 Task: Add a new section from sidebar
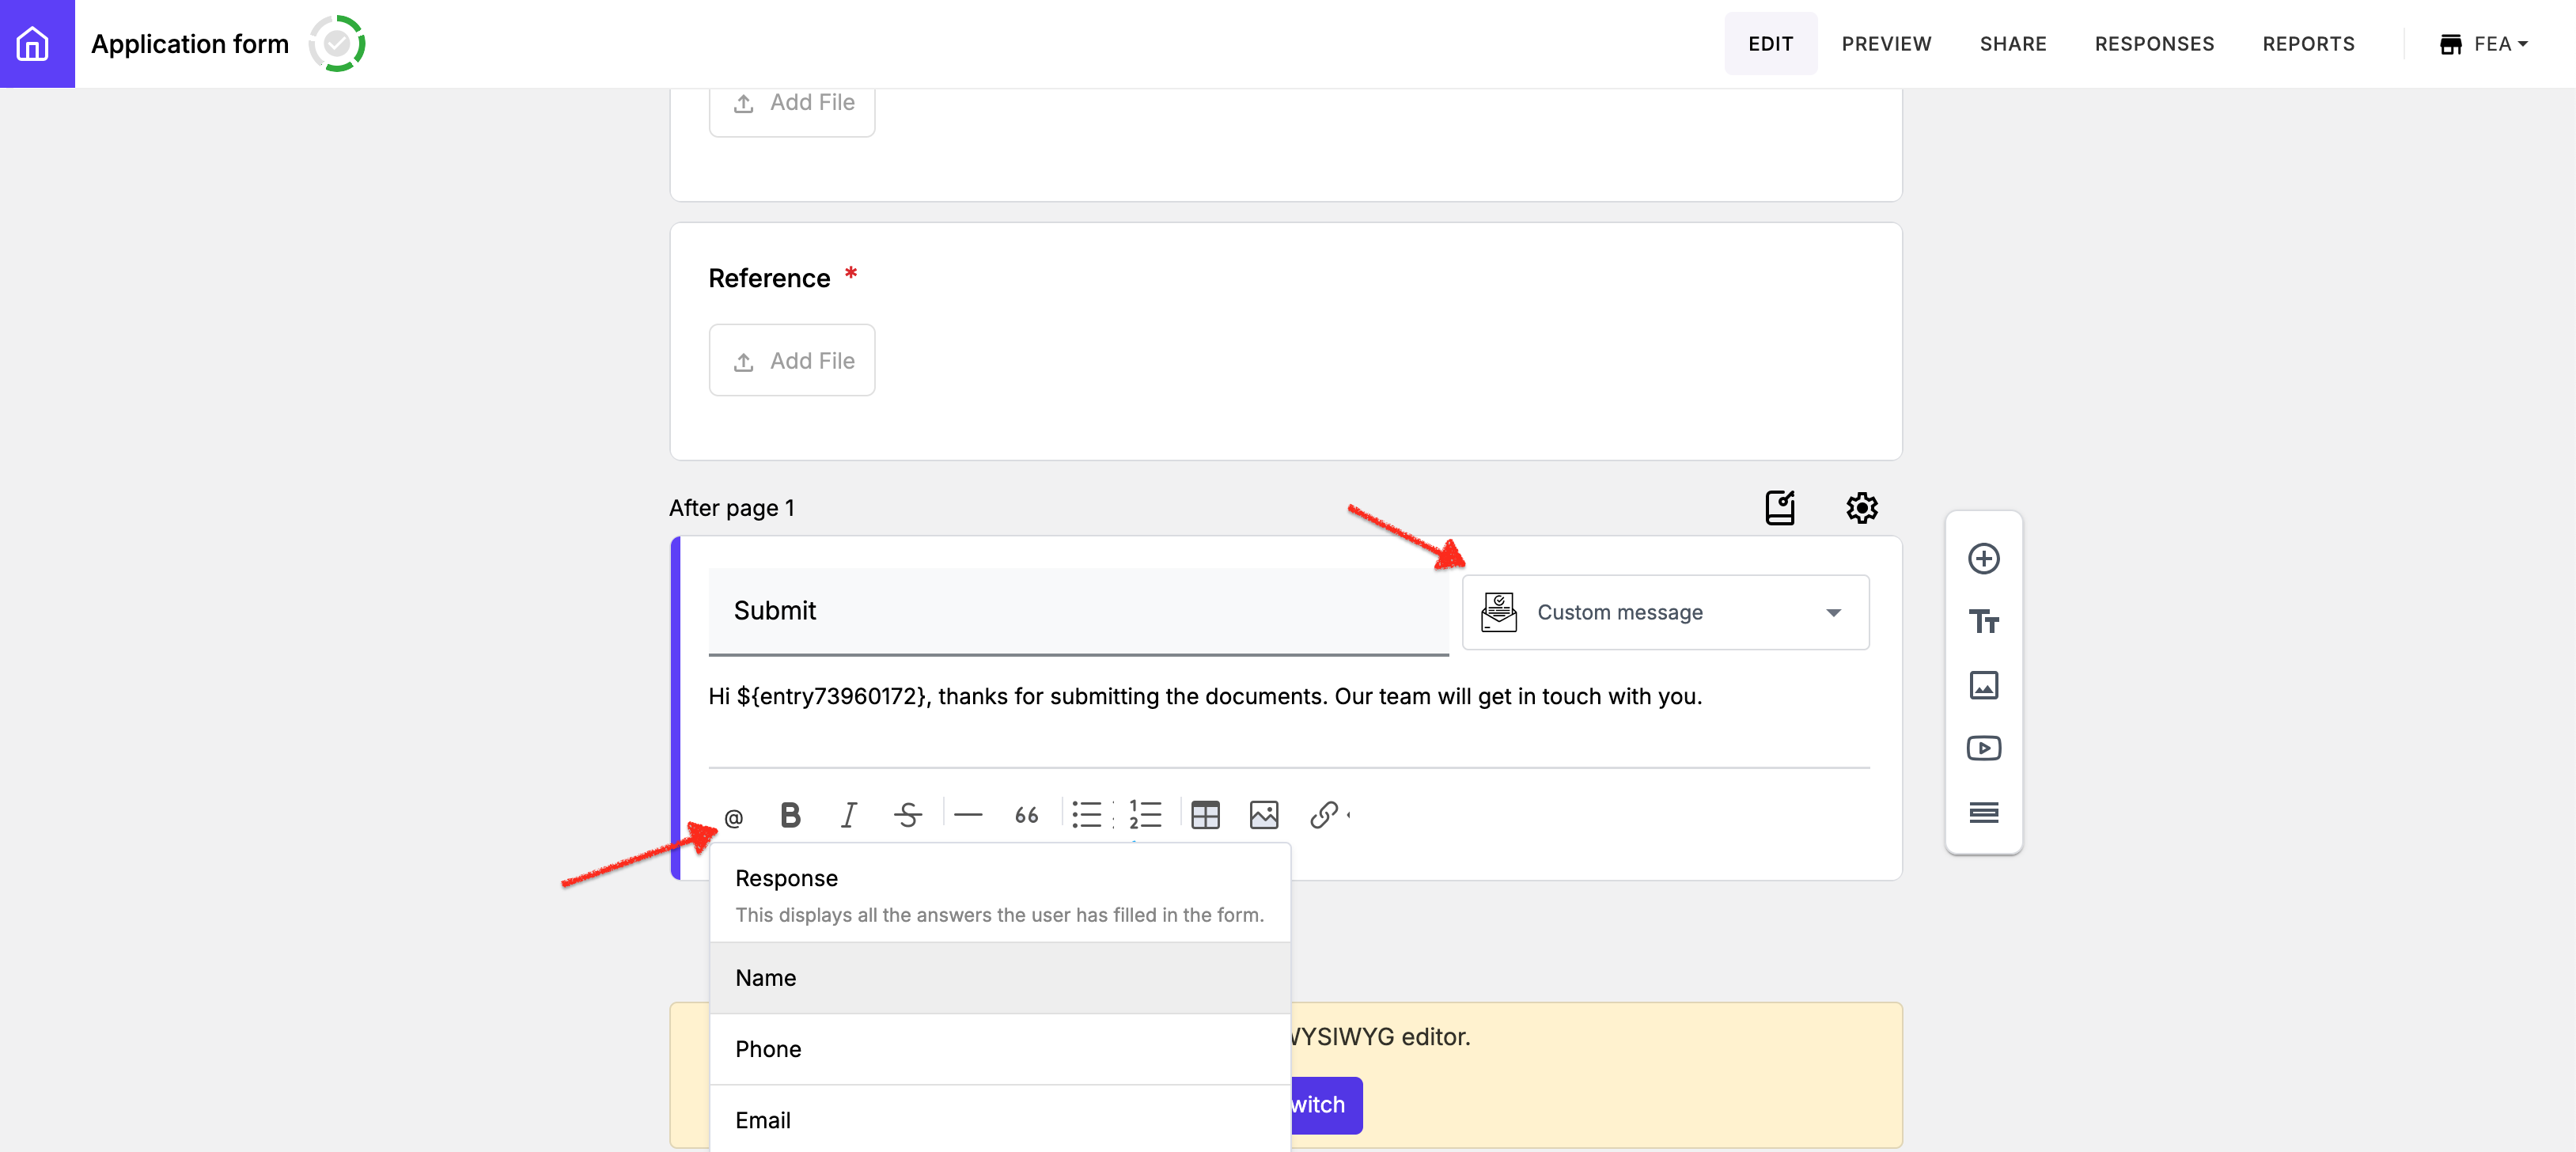tap(1984, 812)
